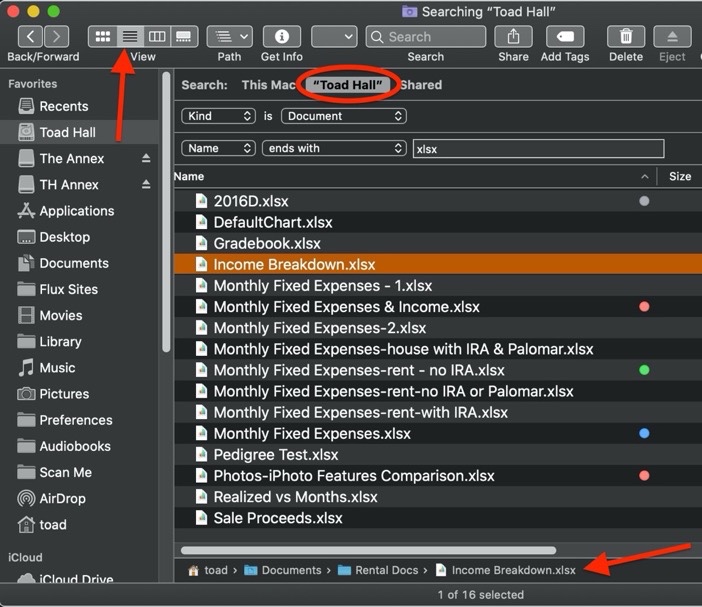Image resolution: width=702 pixels, height=607 pixels.
Task: Open the Path dropdown in the toolbar
Action: (230, 36)
